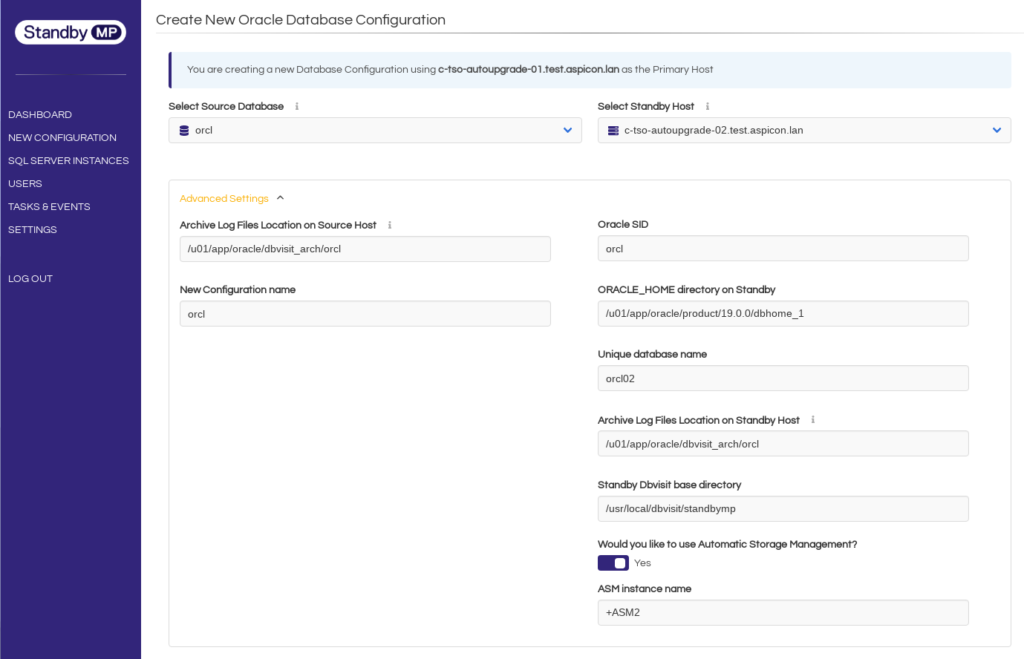The width and height of the screenshot is (1024, 659).
Task: Click primary host name c-tso-autoupgrade-01.test.aspicon.lan in banner
Action: pyautogui.click(x=528, y=69)
